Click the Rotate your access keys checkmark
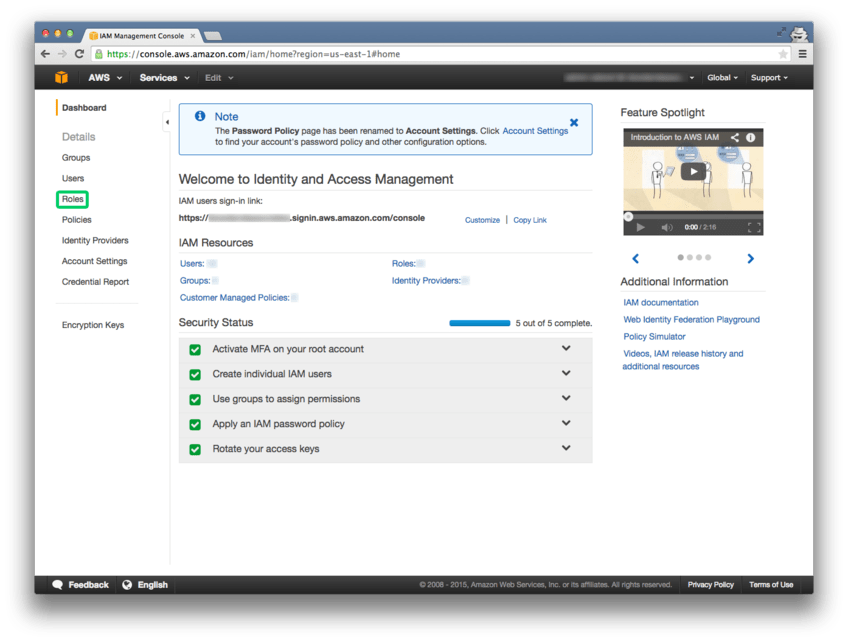The width and height of the screenshot is (848, 642). 195,449
